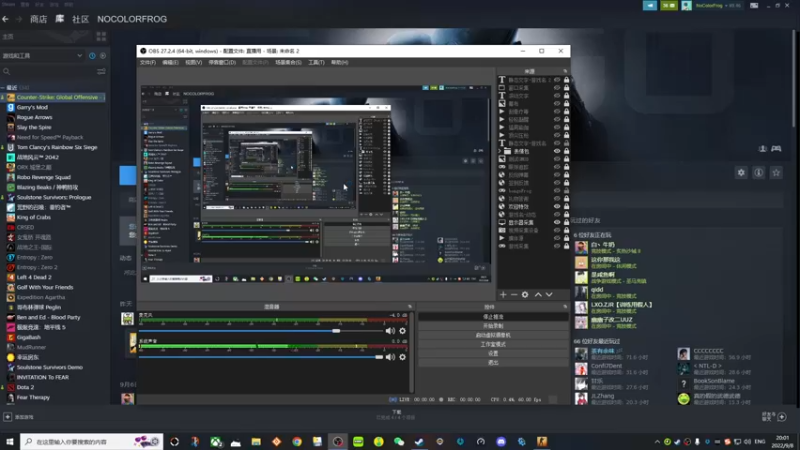Move source up with the up arrow
The width and height of the screenshot is (800, 450).
(538, 294)
